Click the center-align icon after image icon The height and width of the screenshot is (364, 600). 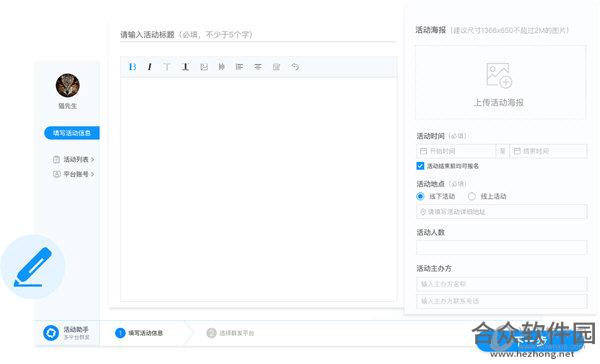click(x=222, y=67)
